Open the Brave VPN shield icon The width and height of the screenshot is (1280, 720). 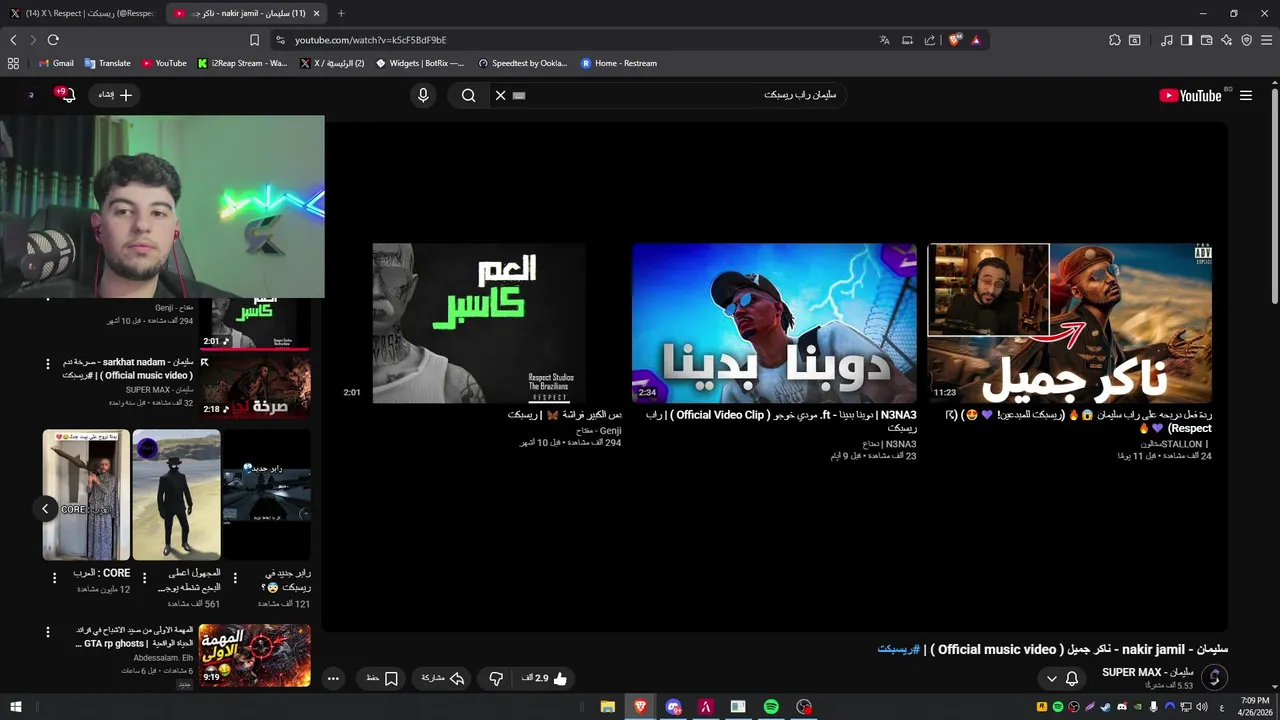(x=1246, y=40)
